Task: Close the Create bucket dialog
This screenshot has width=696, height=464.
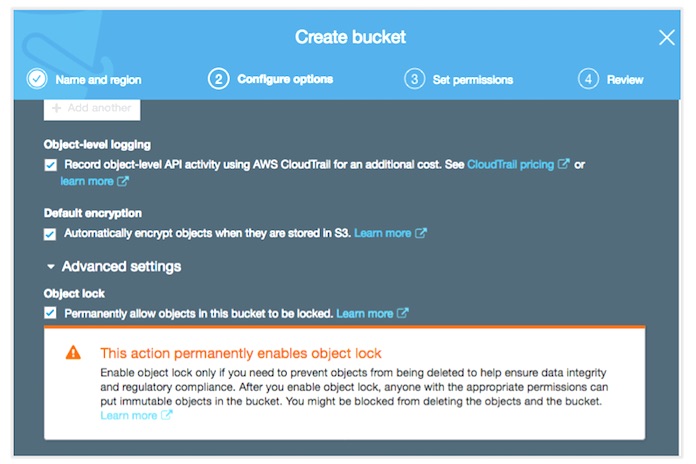Action: [x=666, y=38]
